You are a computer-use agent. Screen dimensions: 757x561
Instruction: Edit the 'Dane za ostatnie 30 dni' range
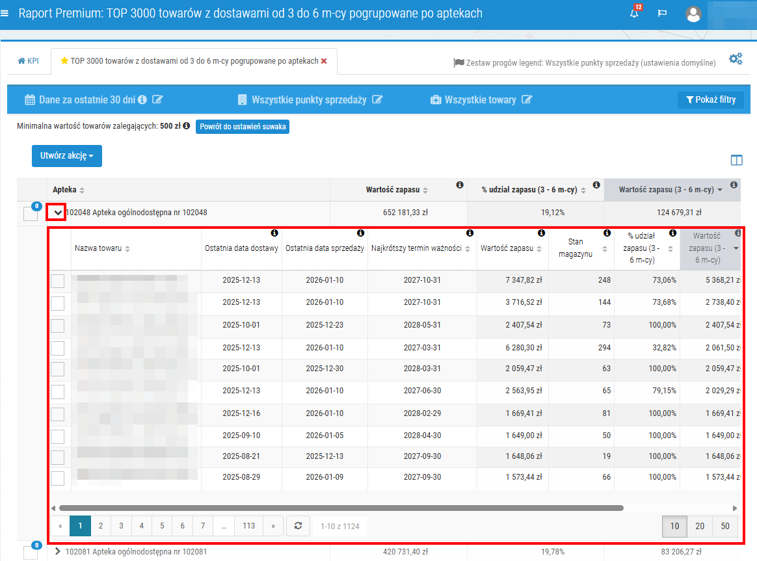[157, 100]
